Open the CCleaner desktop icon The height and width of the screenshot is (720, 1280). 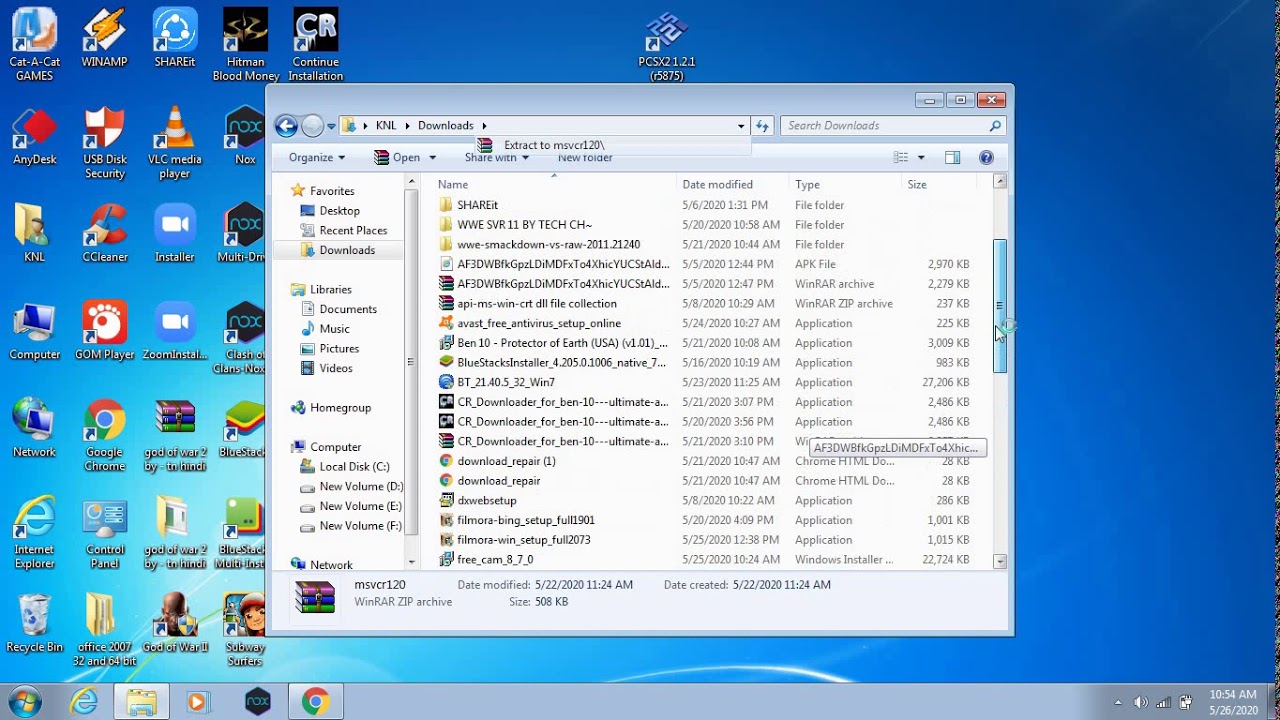(104, 234)
